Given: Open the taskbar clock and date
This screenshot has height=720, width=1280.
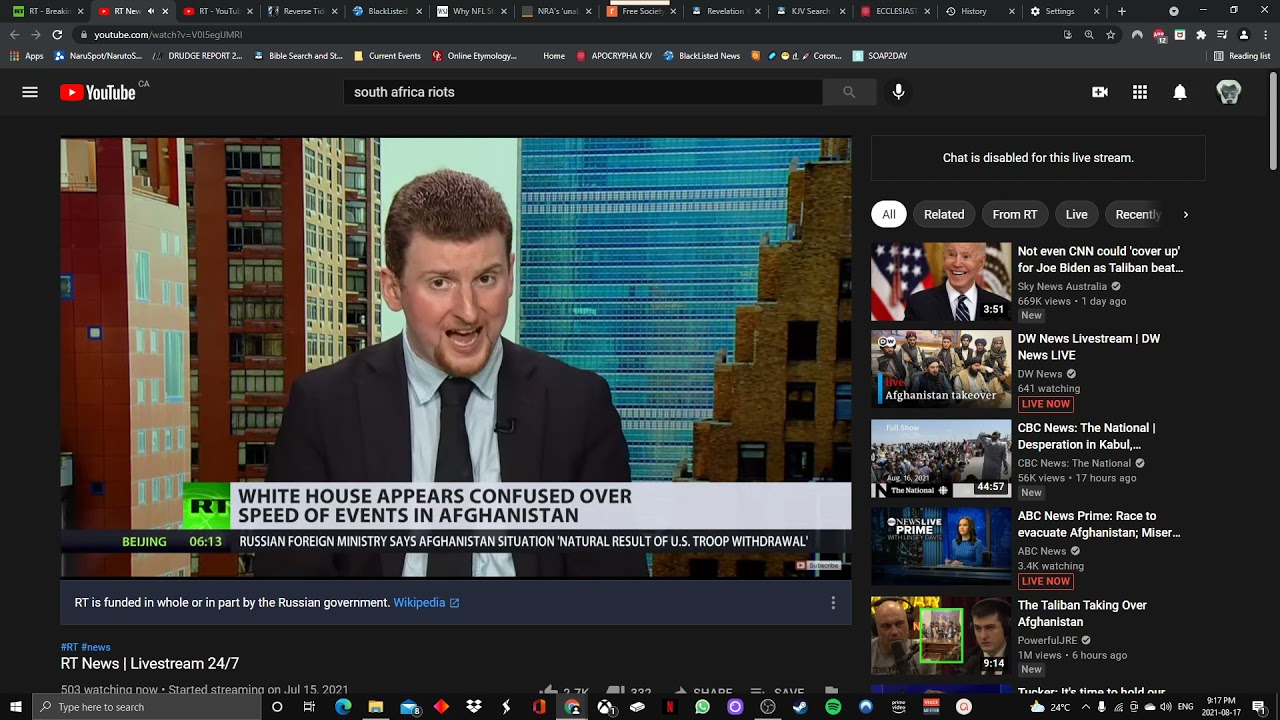Looking at the screenshot, I should [x=1220, y=707].
